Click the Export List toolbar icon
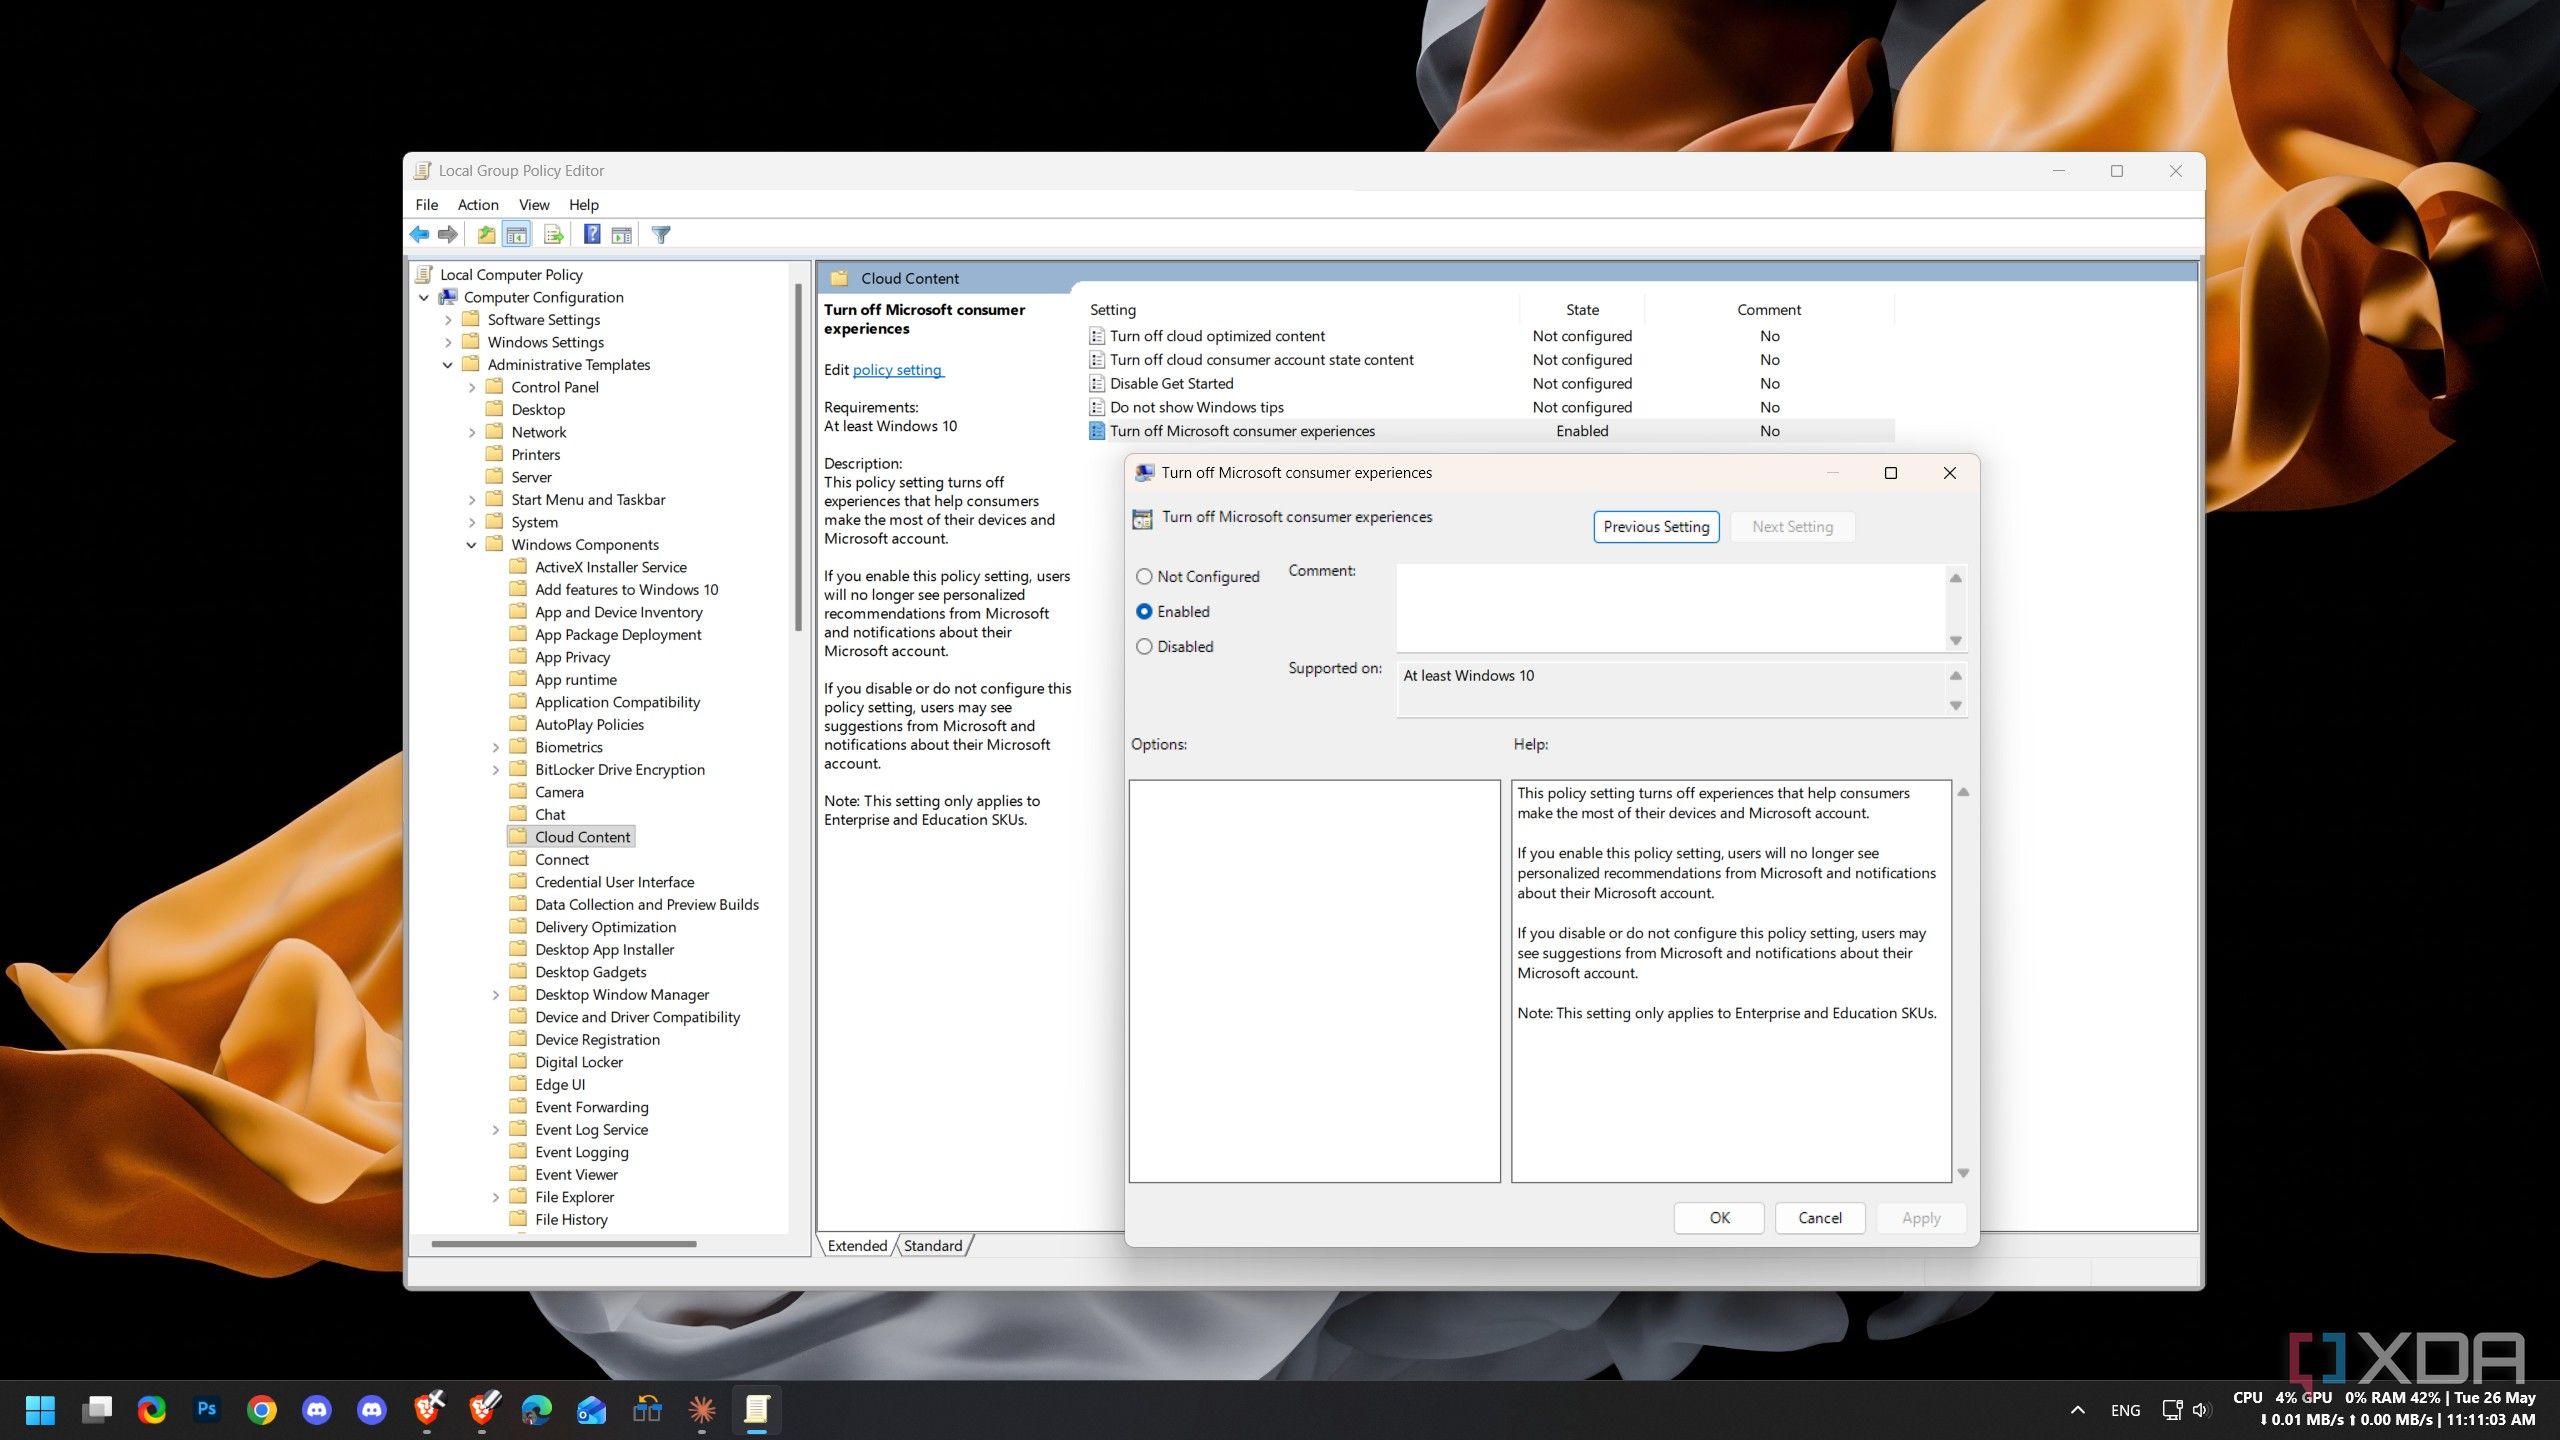Viewport: 2560px width, 1440px height. tap(553, 234)
